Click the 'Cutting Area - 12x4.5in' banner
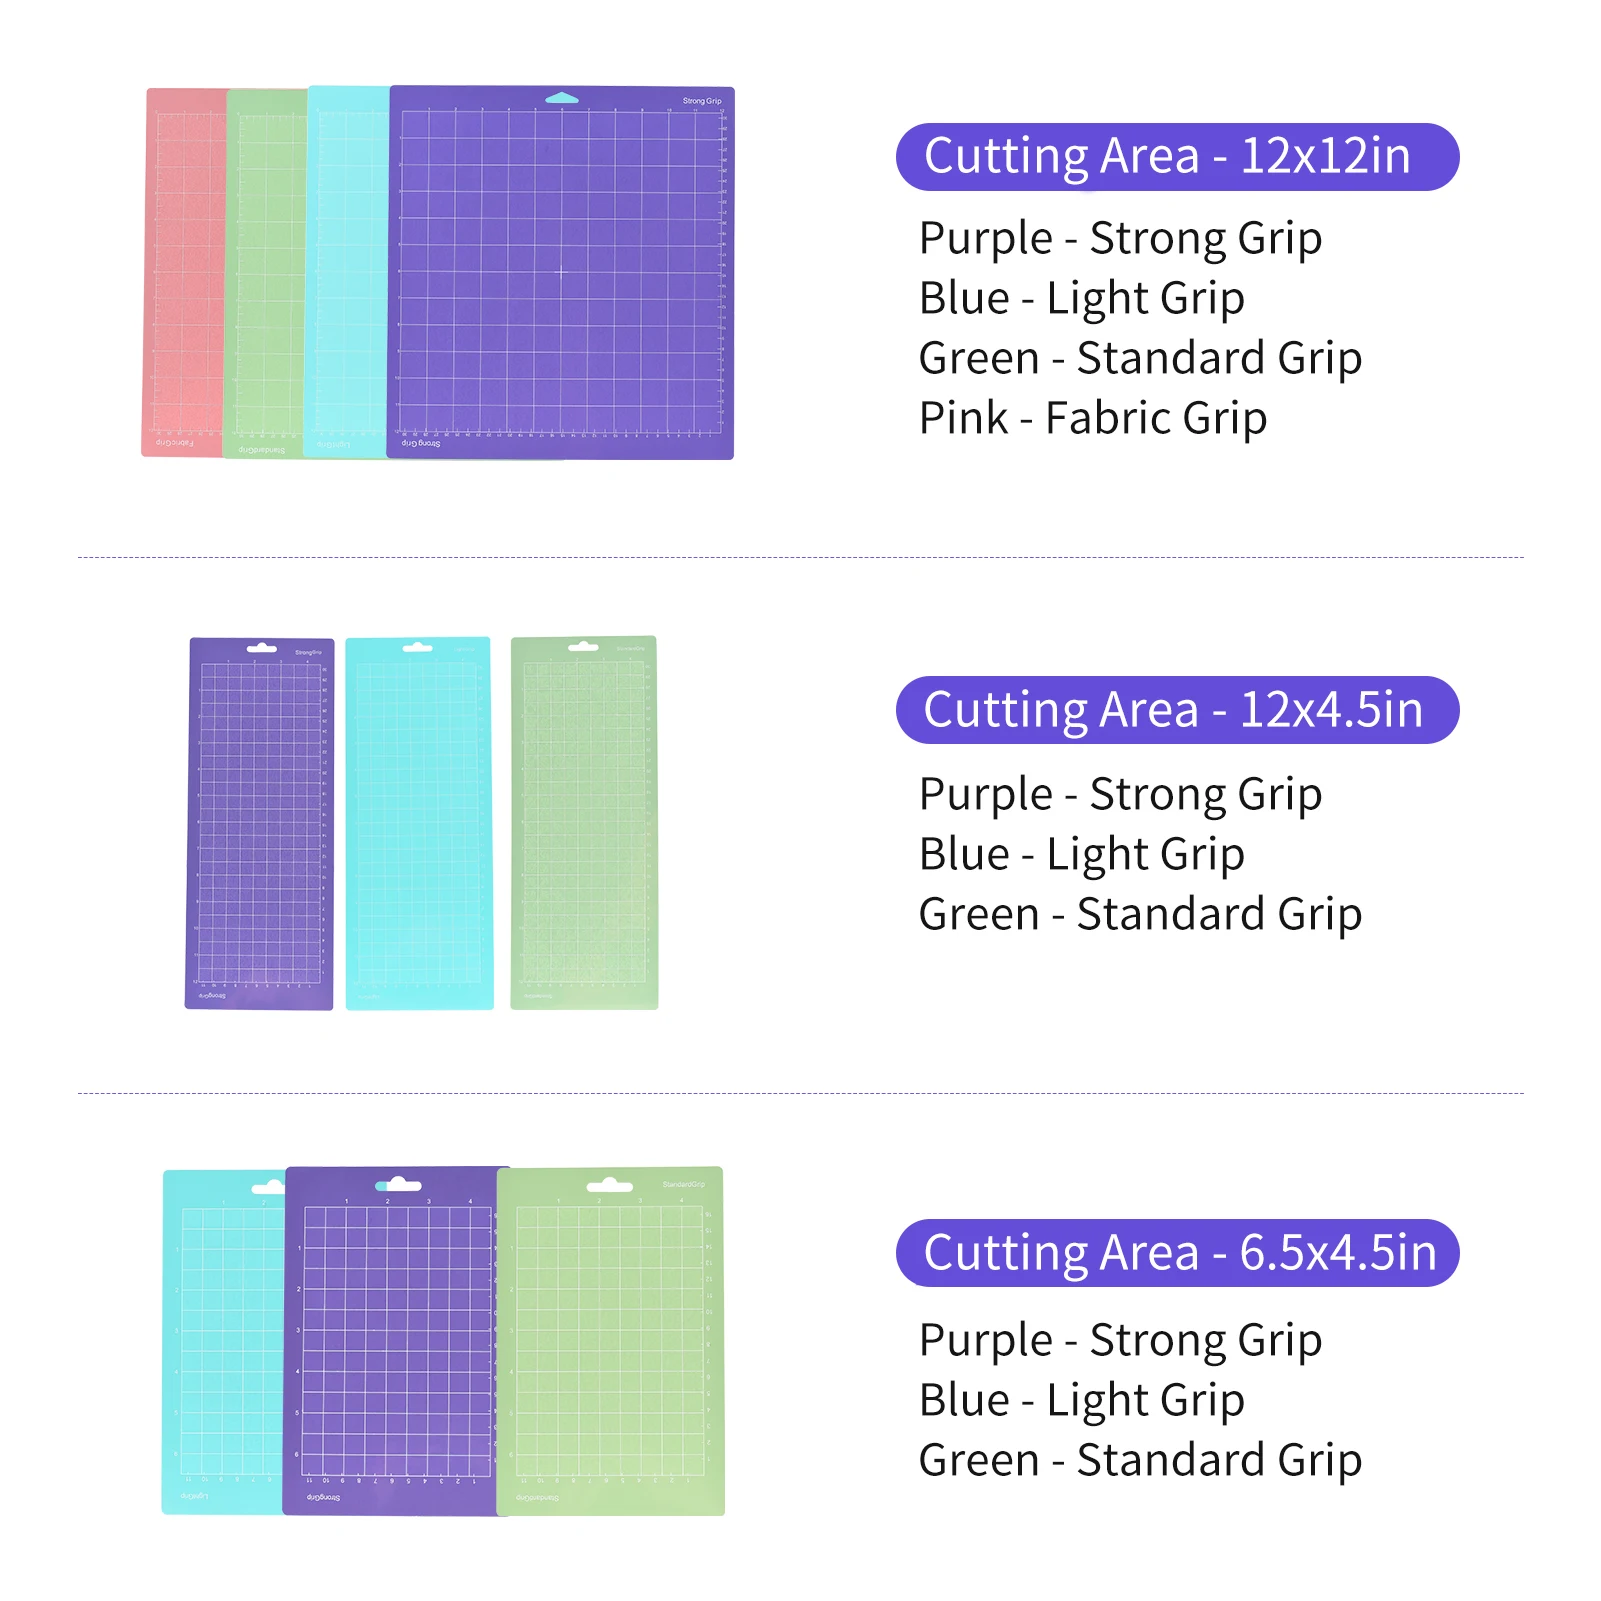The width and height of the screenshot is (1601, 1601). click(1177, 710)
